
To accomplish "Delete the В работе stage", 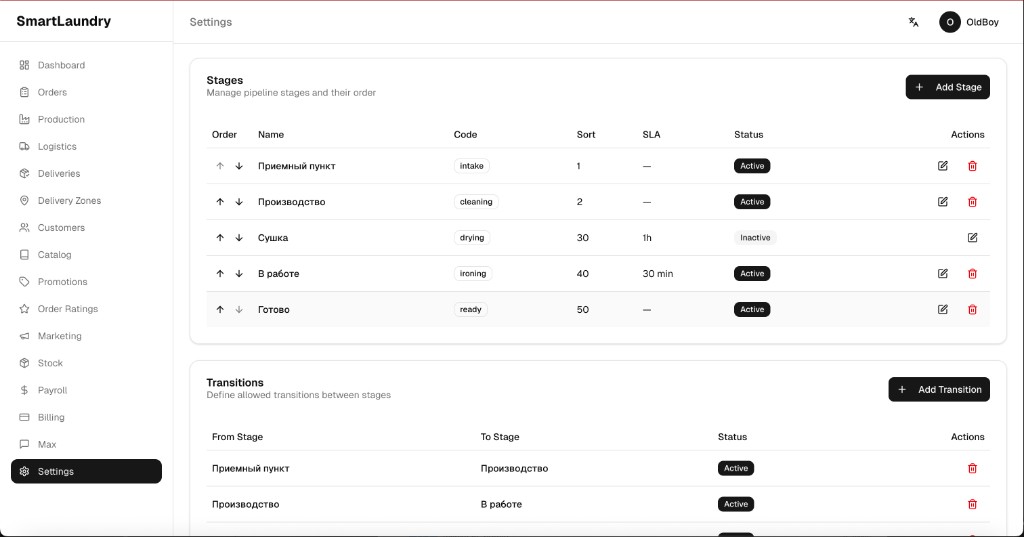I will point(972,274).
